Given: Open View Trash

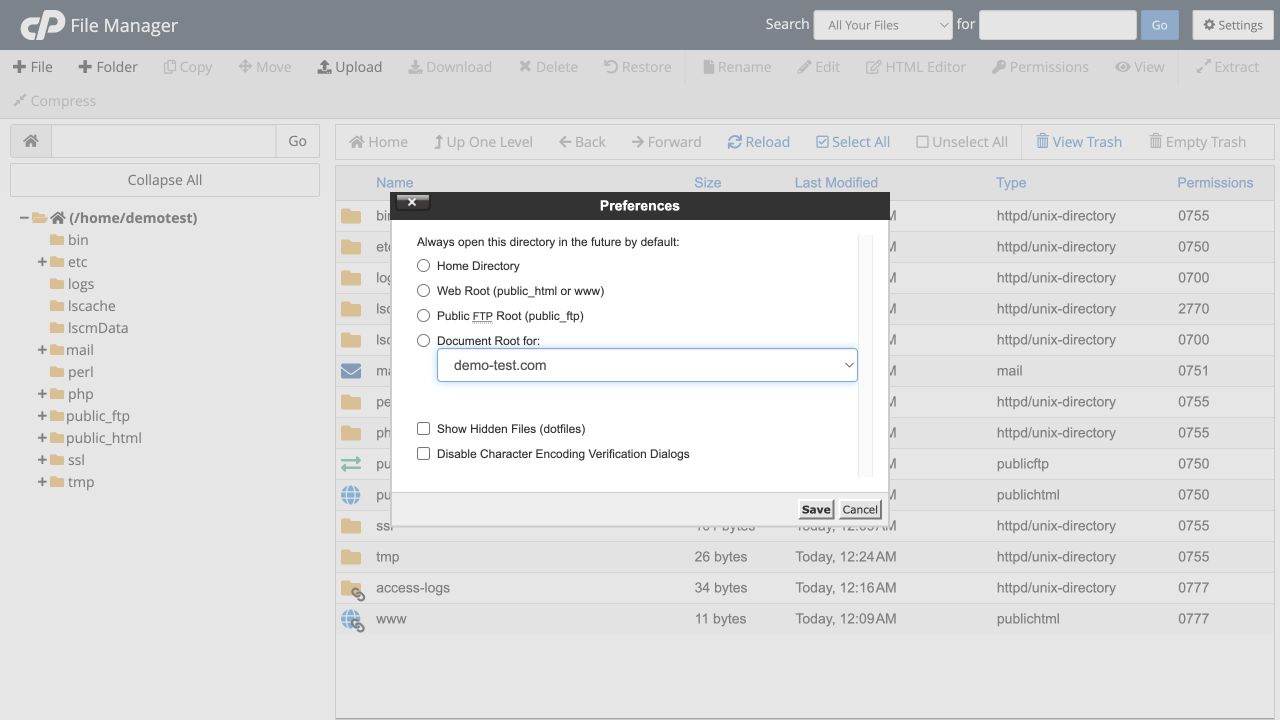Looking at the screenshot, I should (1079, 142).
